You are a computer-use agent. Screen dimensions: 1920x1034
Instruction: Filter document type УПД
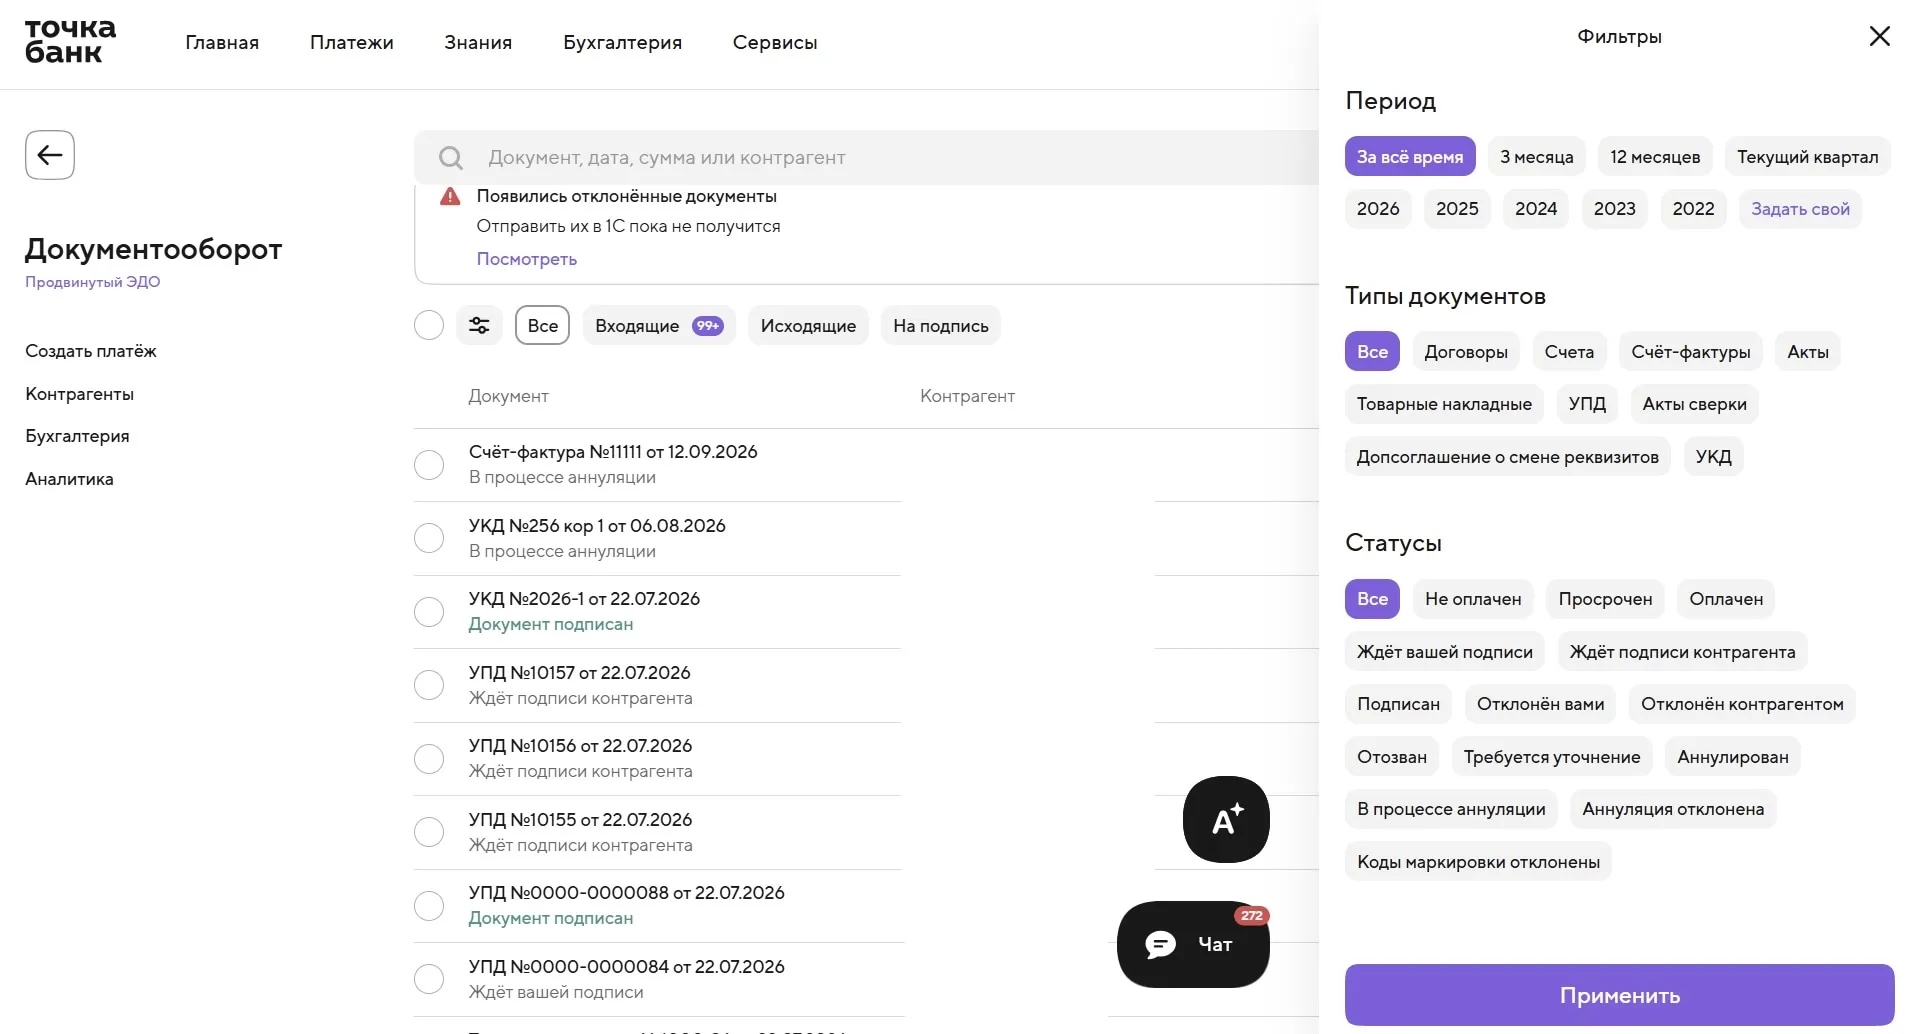point(1587,404)
